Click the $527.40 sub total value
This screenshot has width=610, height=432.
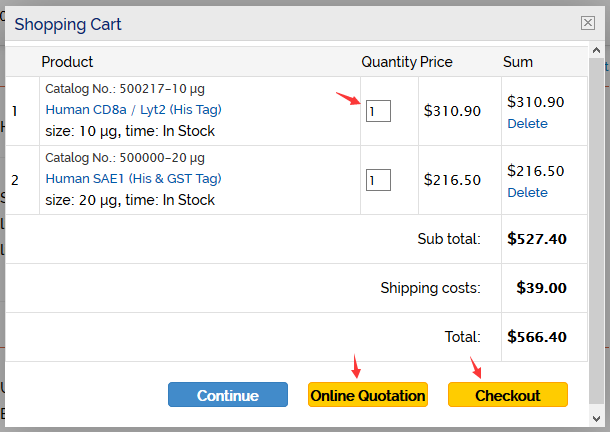coord(537,239)
